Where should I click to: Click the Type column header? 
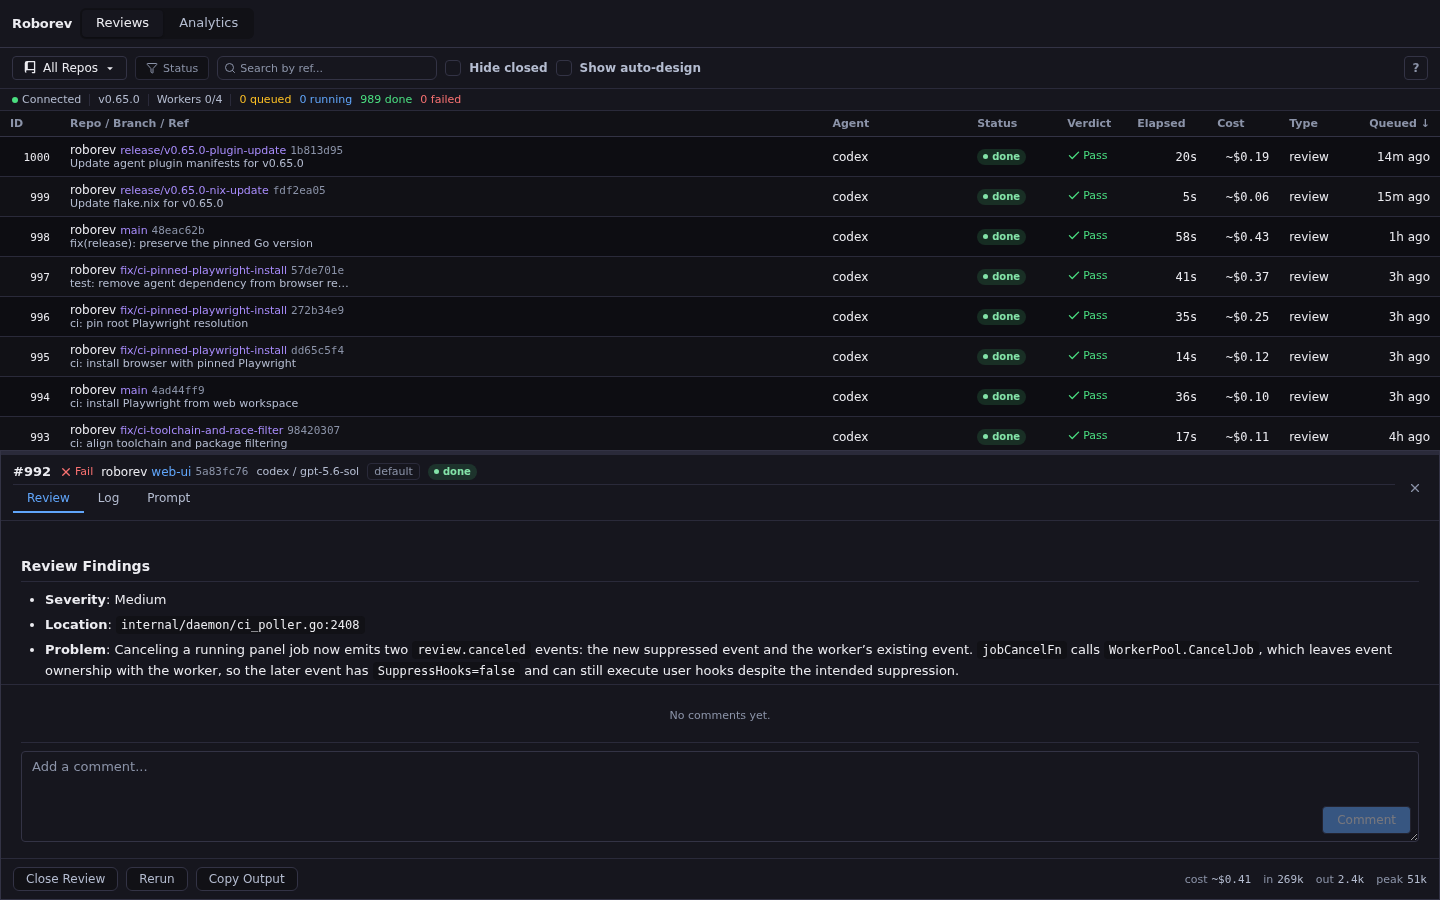coord(1303,123)
